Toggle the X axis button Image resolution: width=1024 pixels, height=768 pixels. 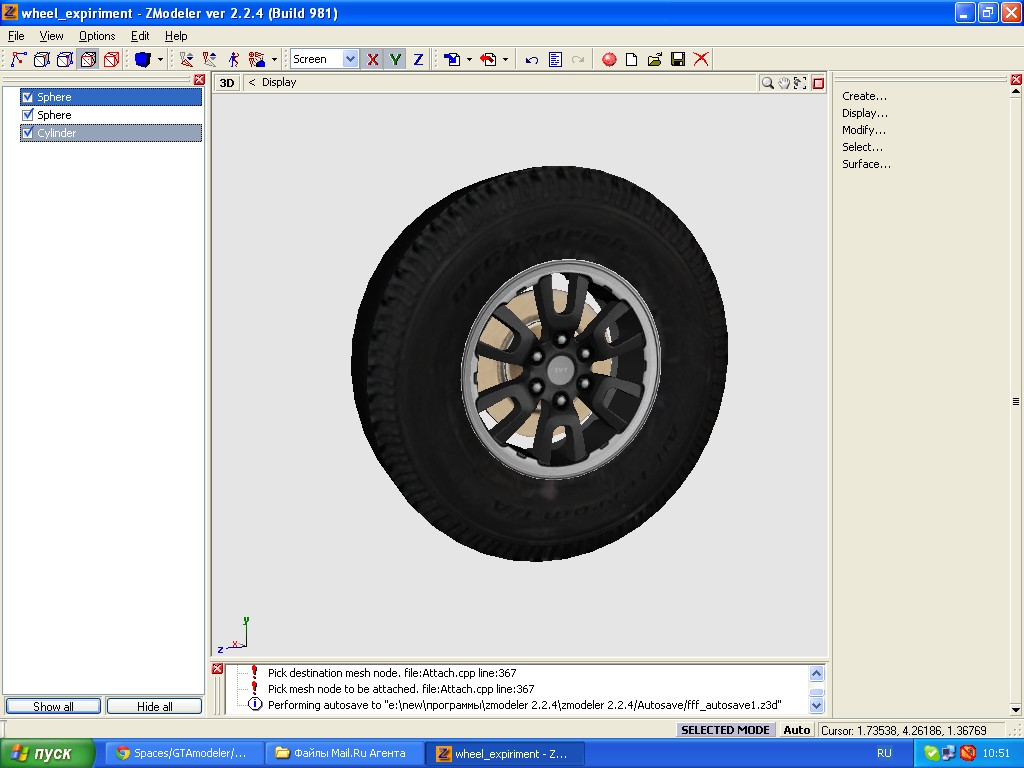pos(373,59)
